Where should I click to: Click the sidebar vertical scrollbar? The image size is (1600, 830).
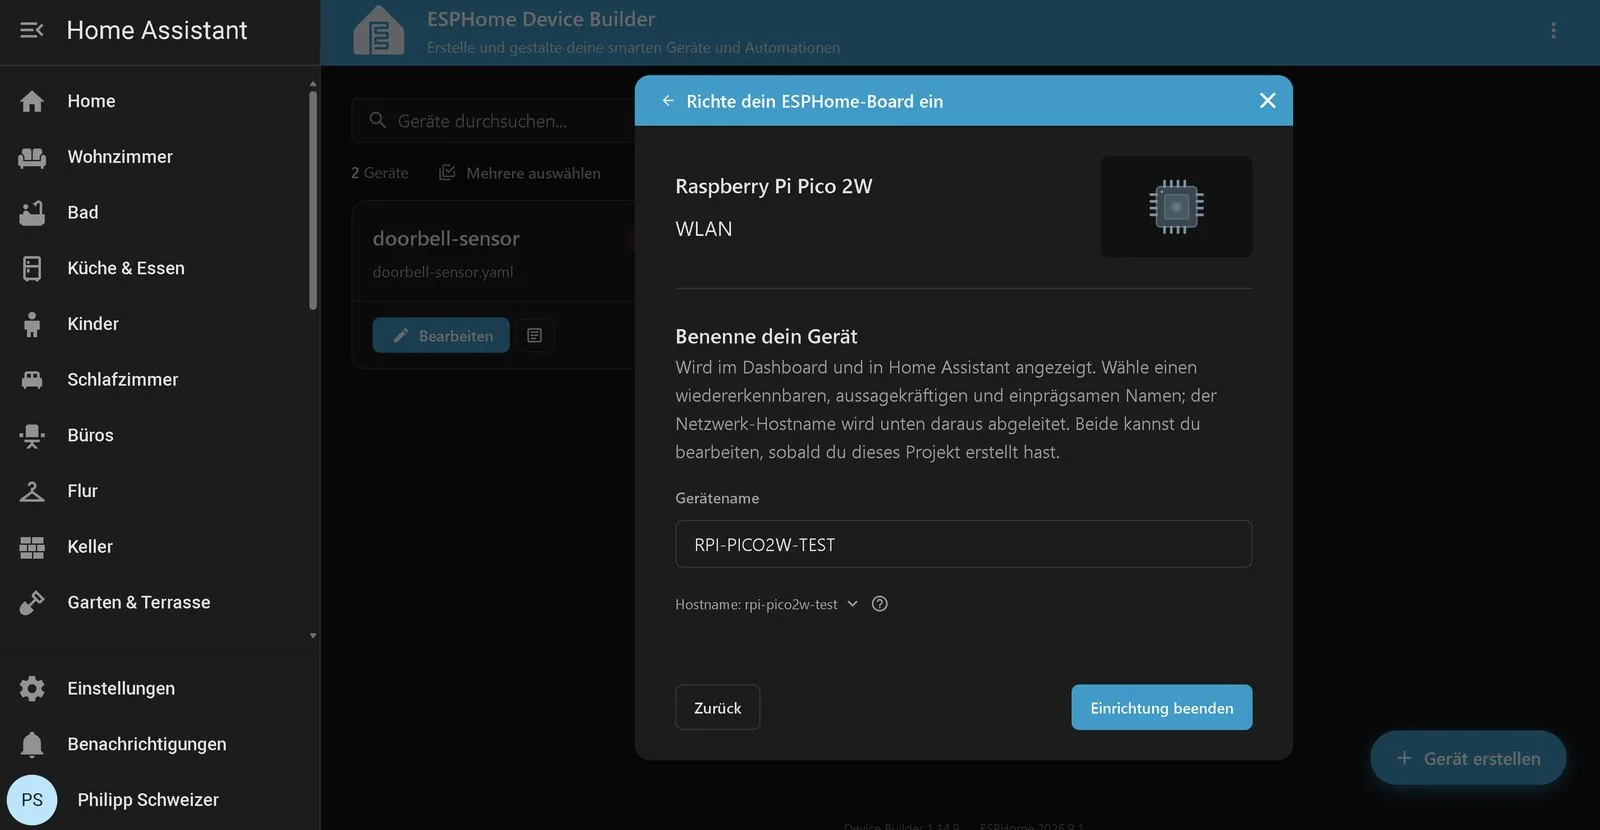tap(313, 200)
